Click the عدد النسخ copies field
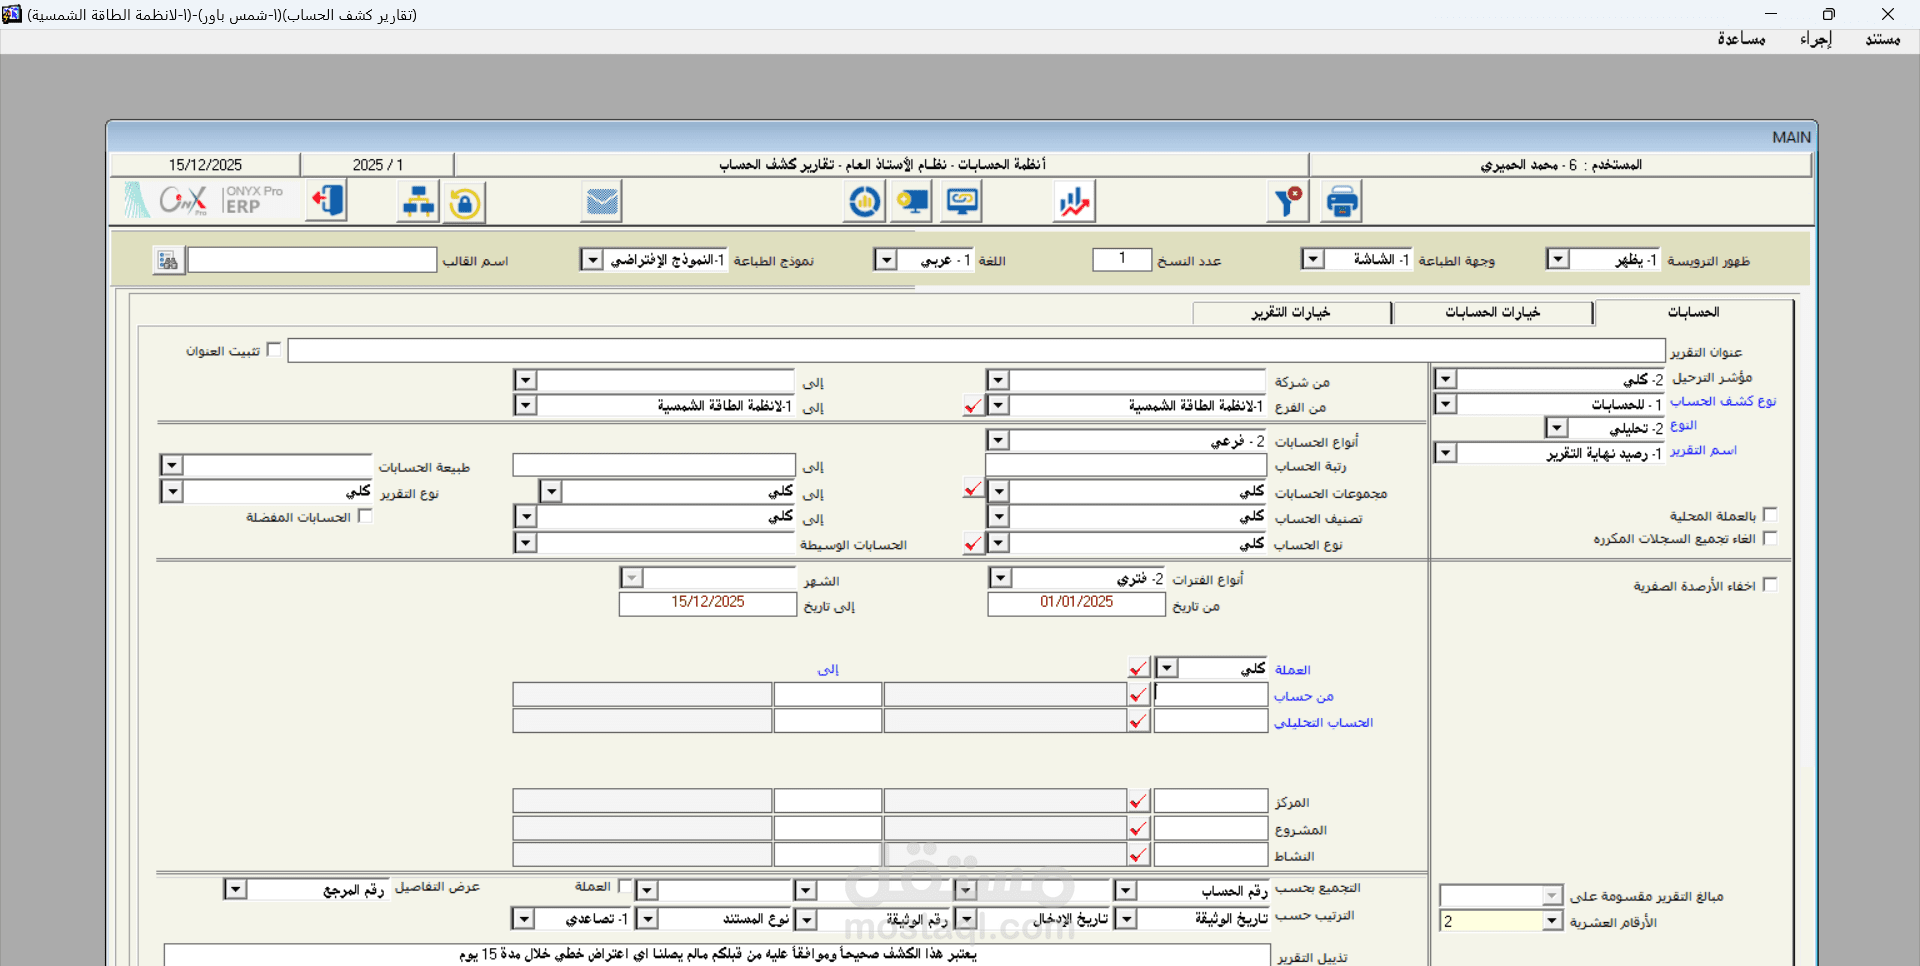Viewport: 1920px width, 966px height. [1122, 260]
